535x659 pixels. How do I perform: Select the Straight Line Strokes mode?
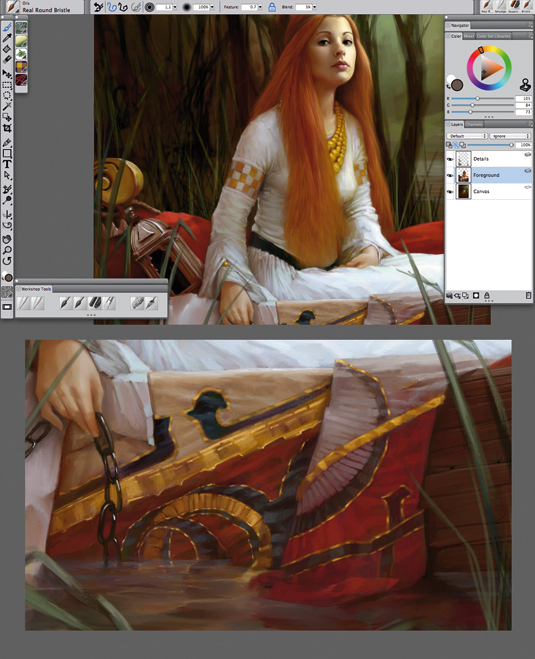[123, 7]
